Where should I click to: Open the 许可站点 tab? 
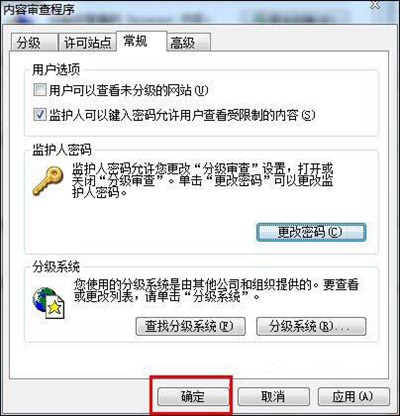(x=87, y=43)
